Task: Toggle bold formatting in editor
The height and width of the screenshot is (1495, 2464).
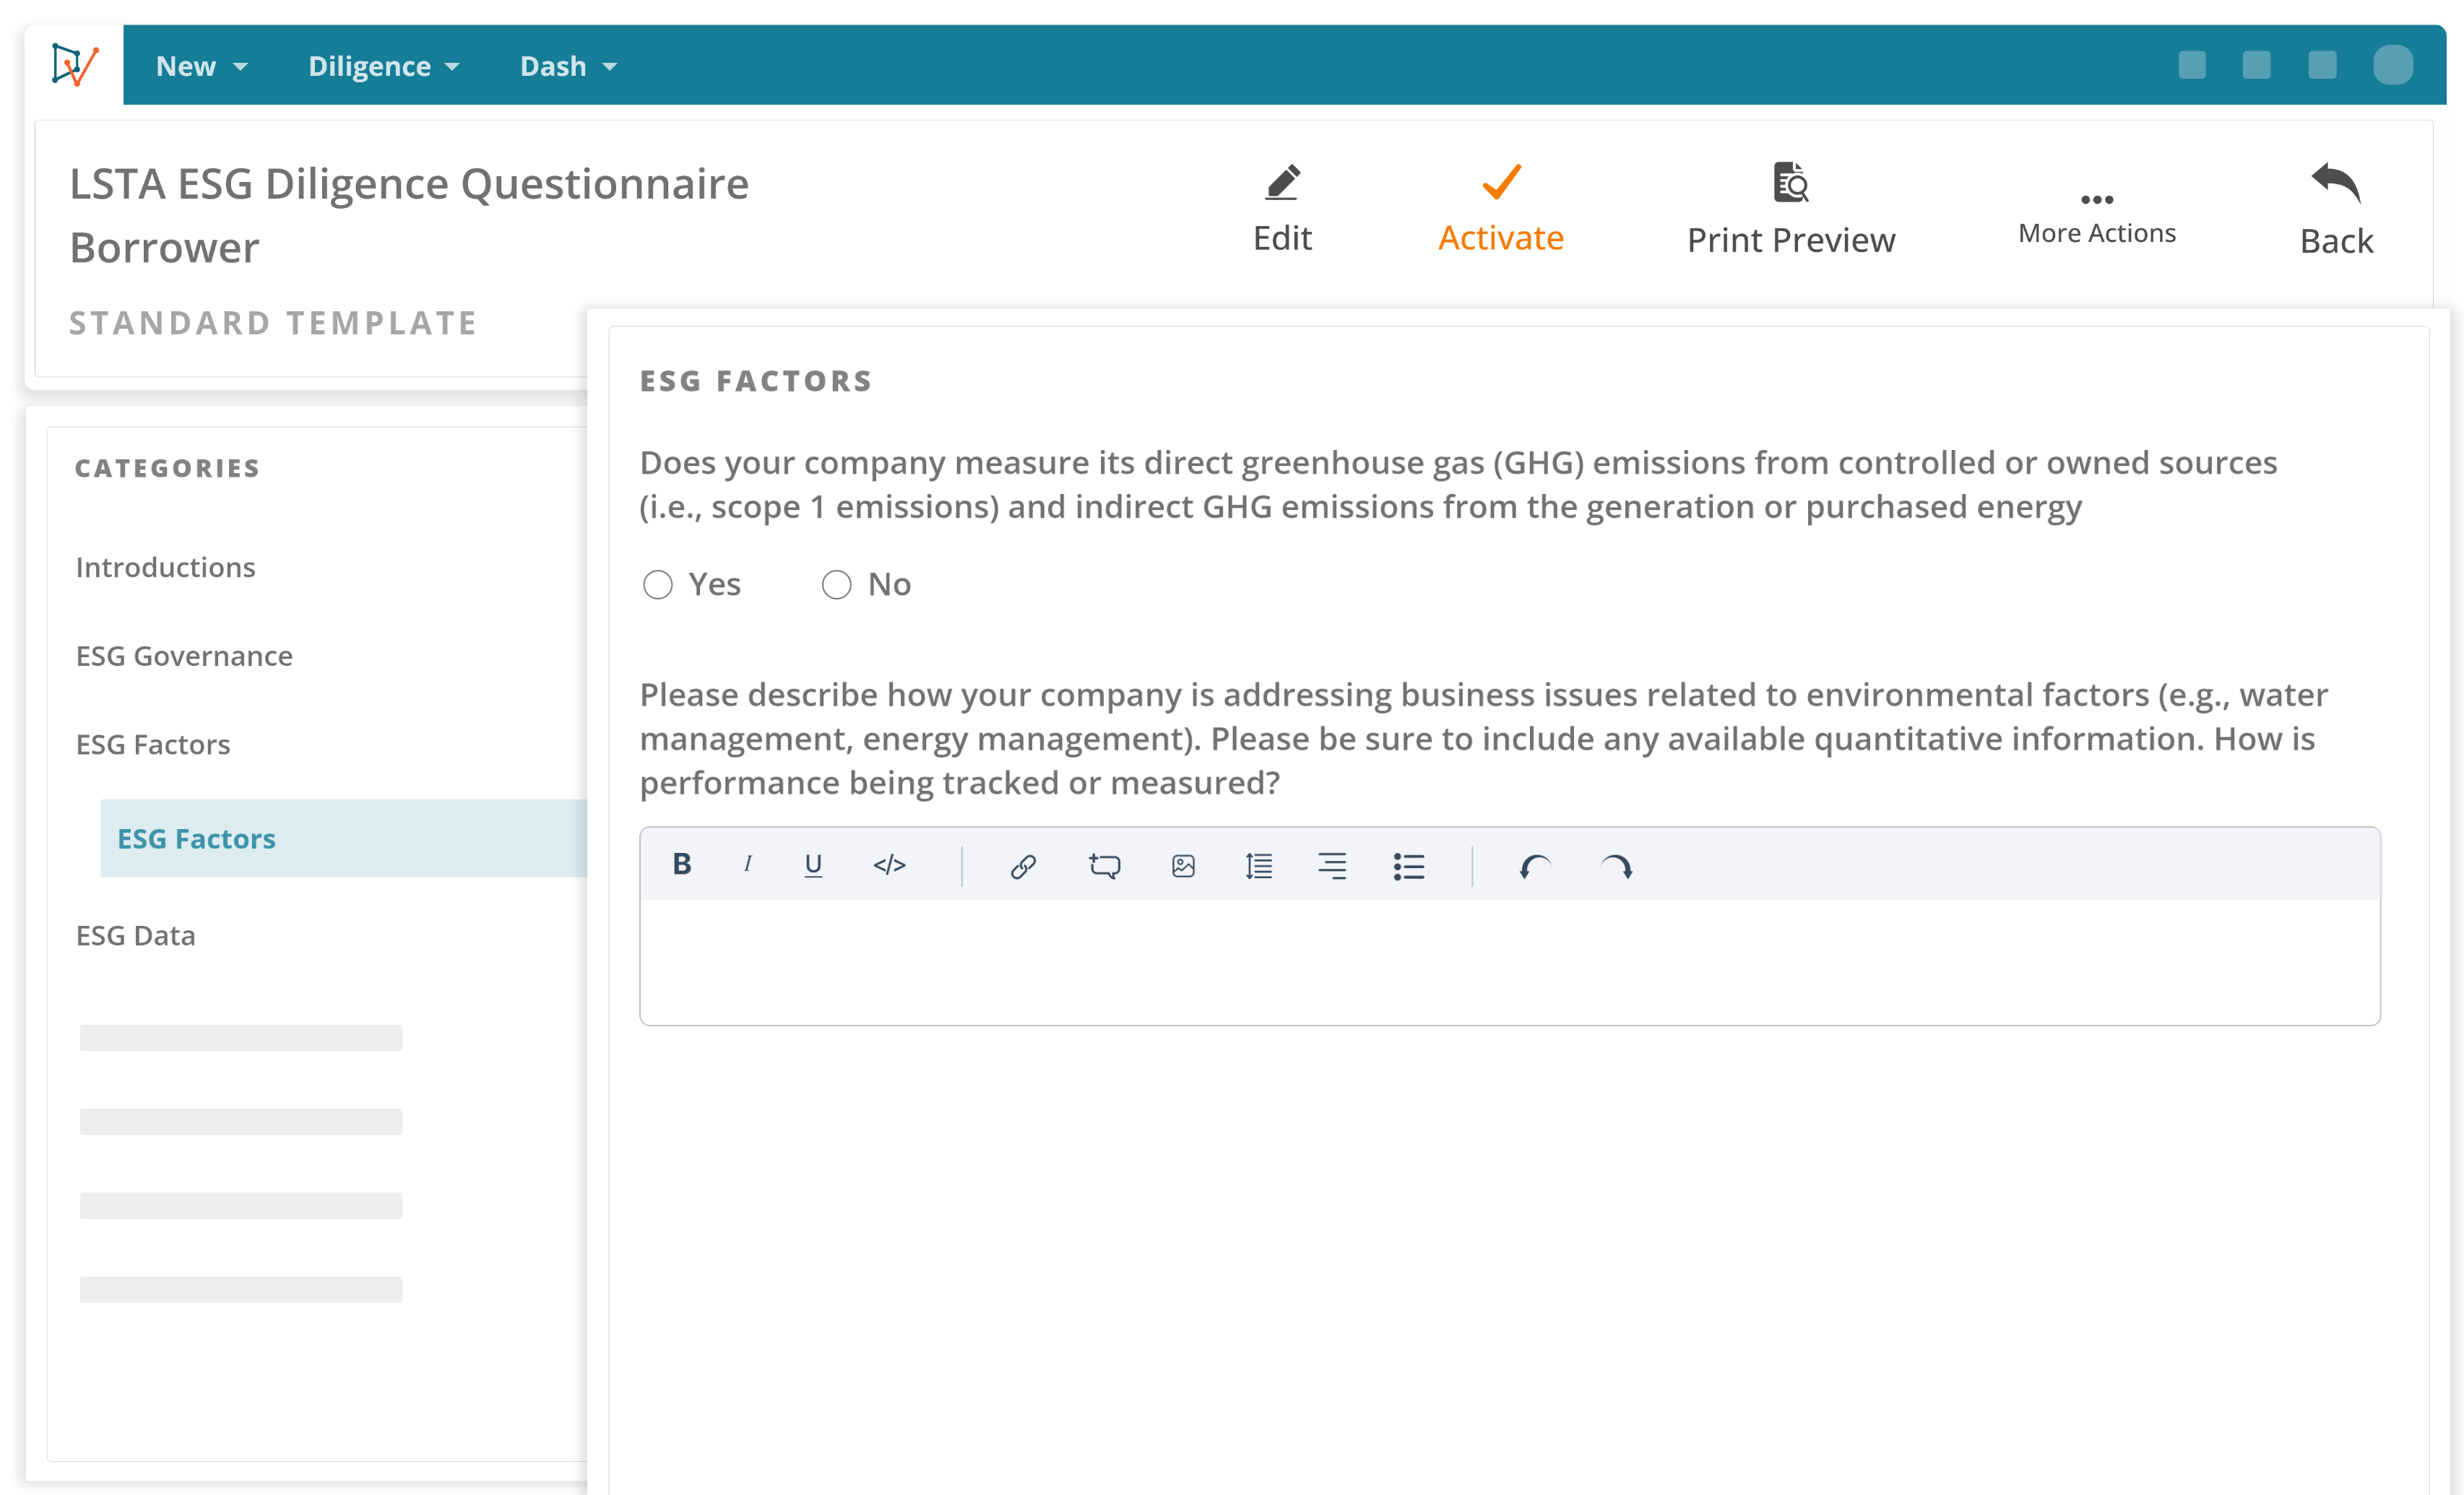Action: pyautogui.click(x=682, y=864)
